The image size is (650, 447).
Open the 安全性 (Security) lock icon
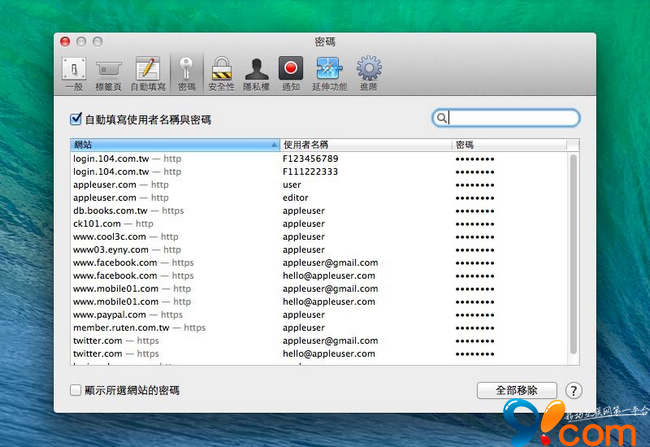coord(222,72)
